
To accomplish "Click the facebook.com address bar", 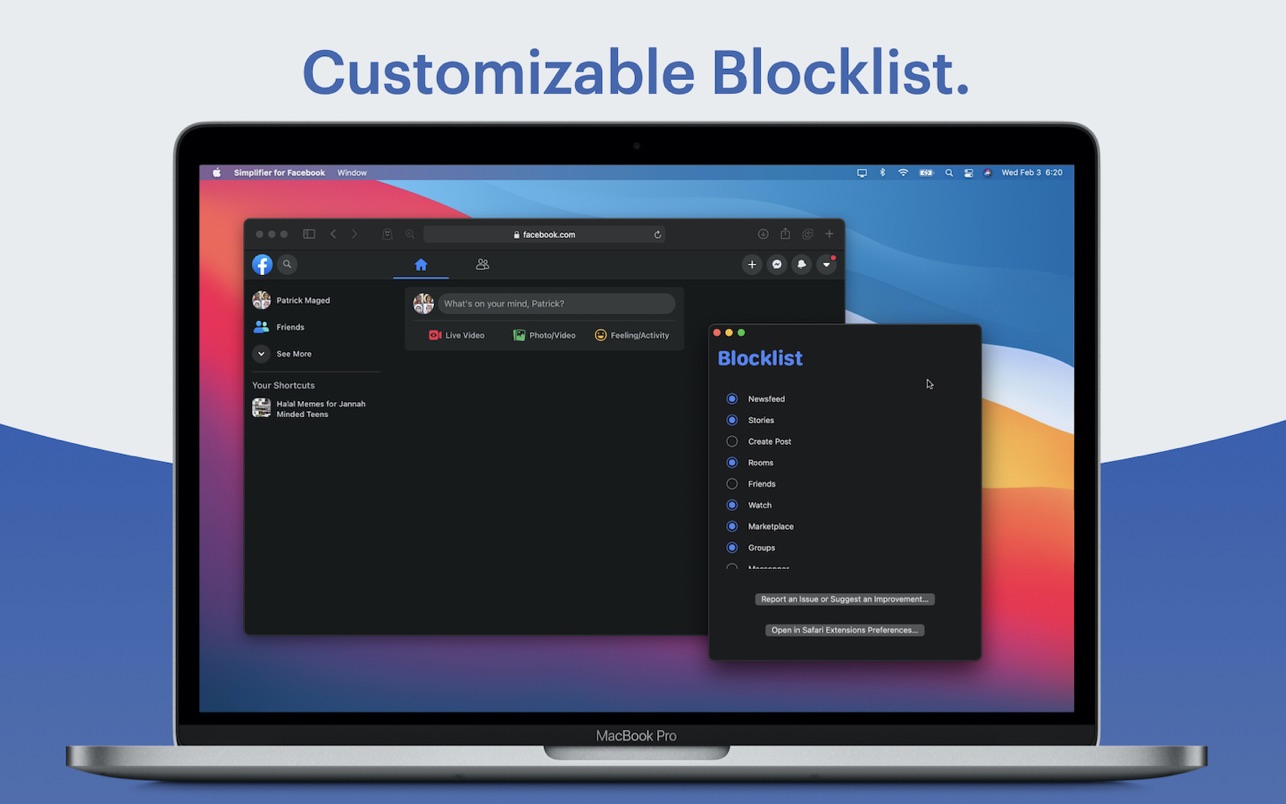I will (x=544, y=234).
